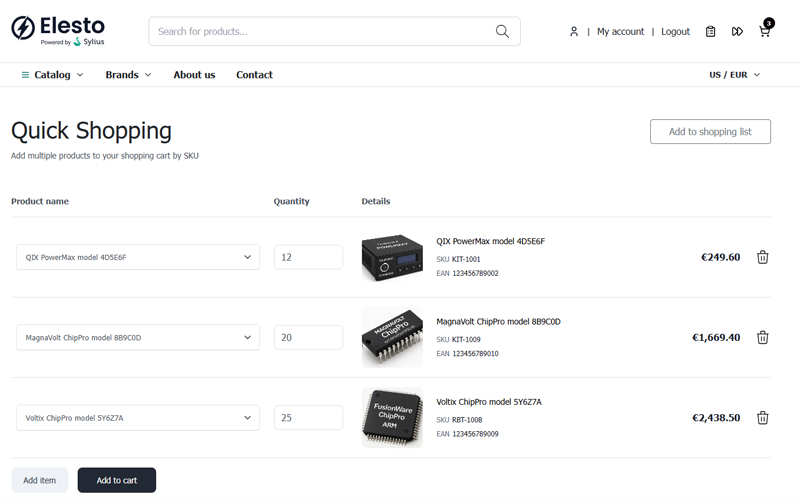The image size is (800, 503).
Task: Delete the Voltix ChipPro row
Action: 762,418
